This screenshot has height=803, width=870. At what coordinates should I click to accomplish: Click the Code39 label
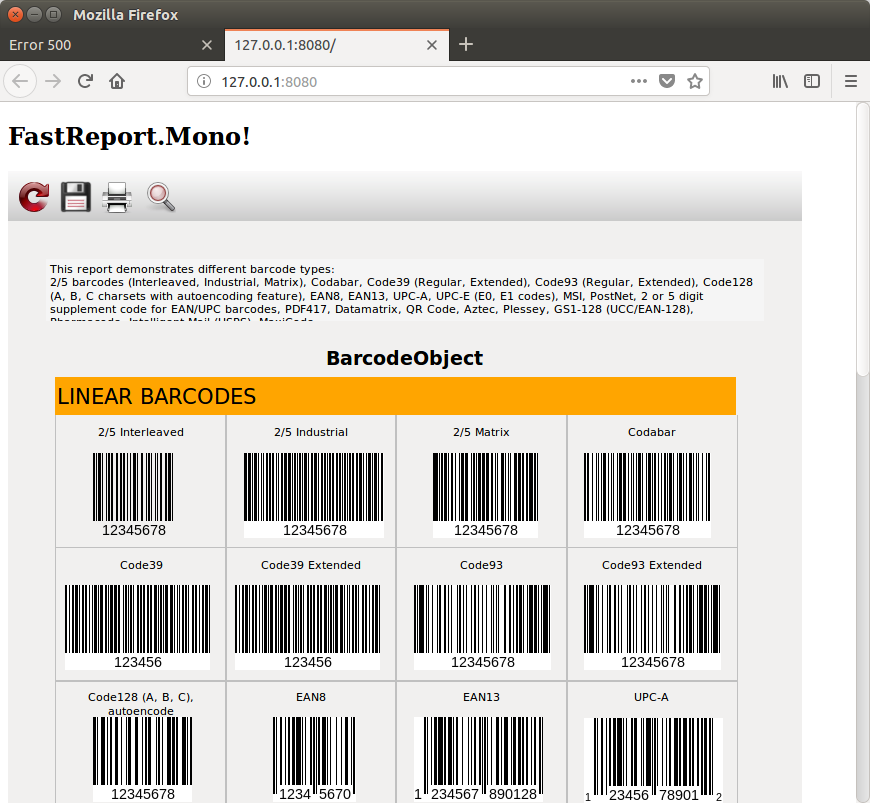coord(141,565)
